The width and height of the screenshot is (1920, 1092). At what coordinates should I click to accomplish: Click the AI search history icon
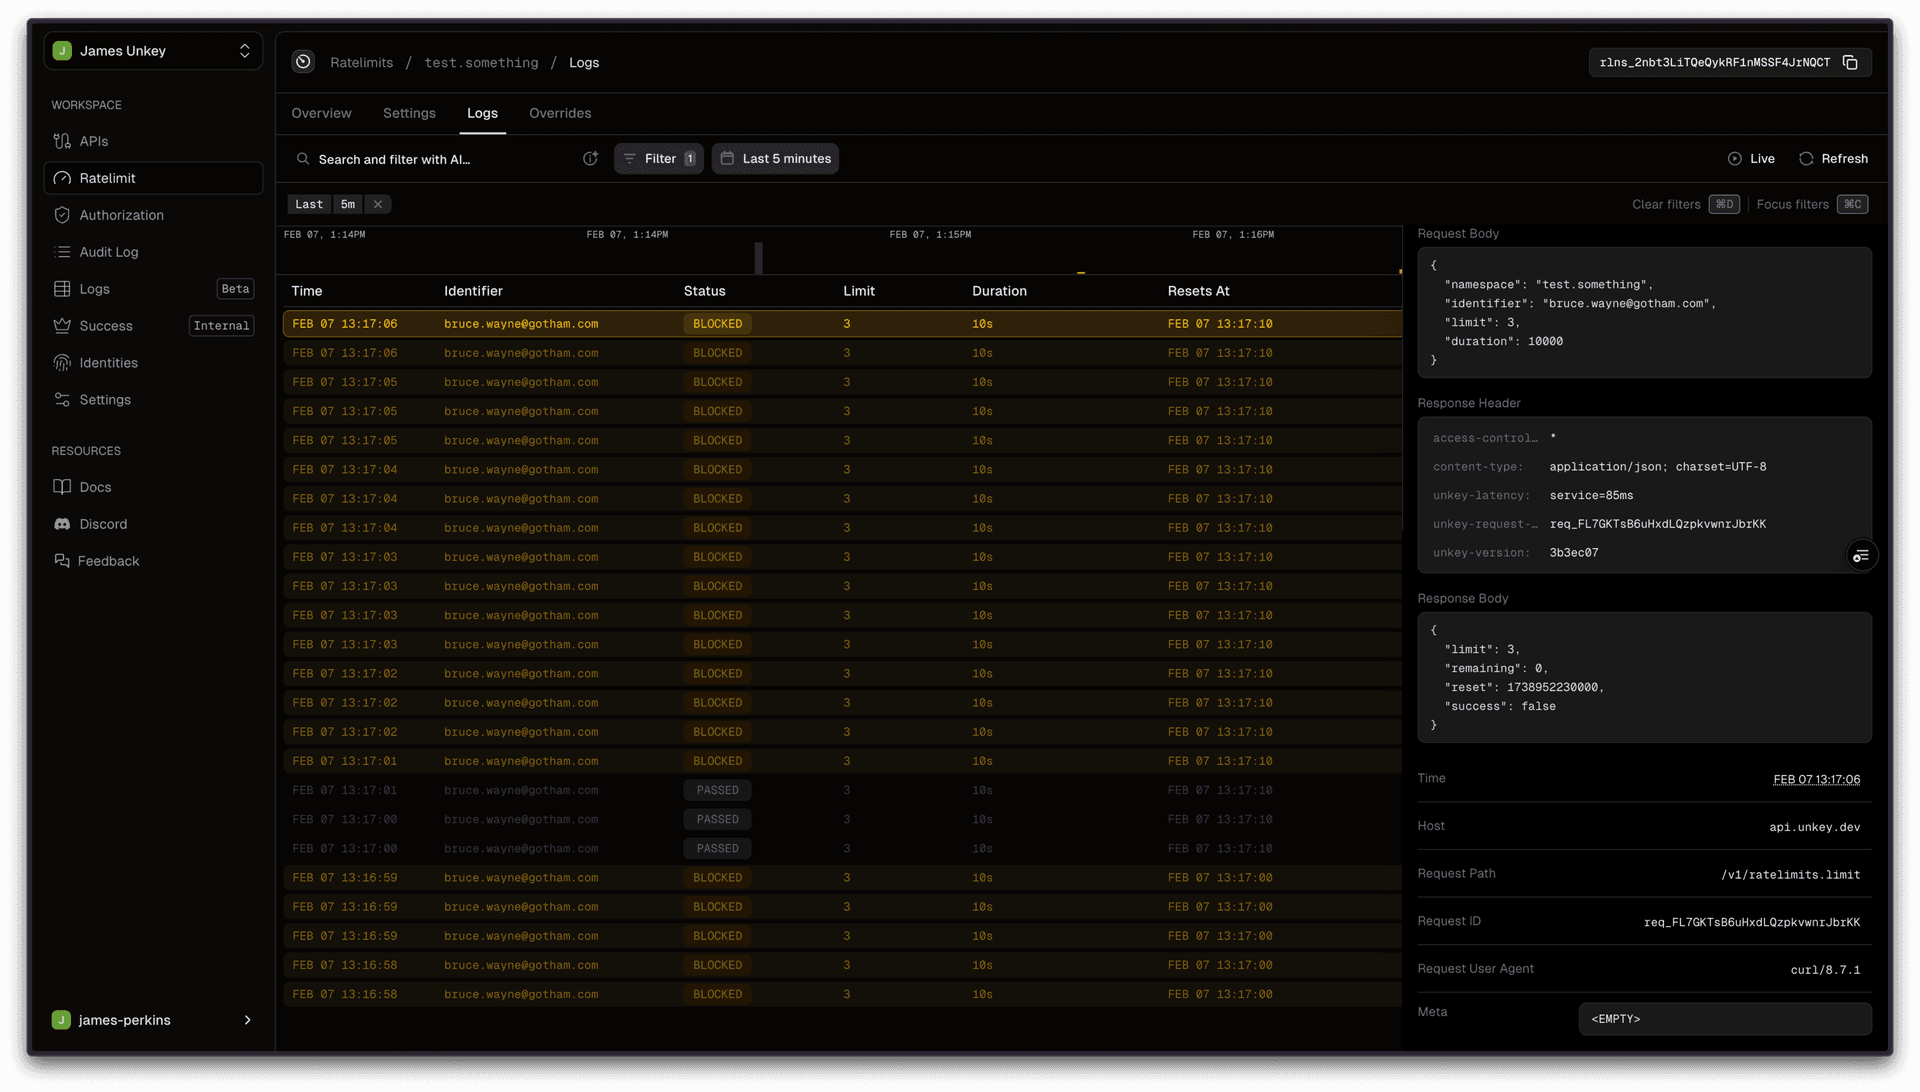(590, 159)
